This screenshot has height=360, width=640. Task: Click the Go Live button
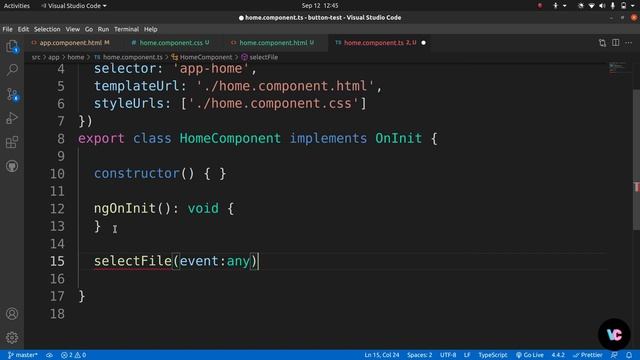click(x=529, y=355)
